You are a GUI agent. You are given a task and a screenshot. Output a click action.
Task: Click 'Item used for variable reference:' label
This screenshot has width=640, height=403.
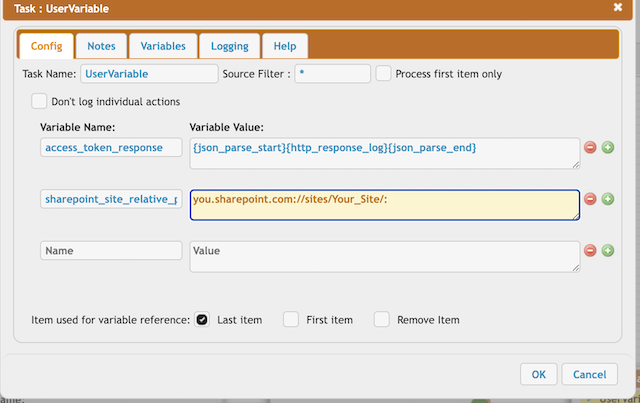coord(111,320)
